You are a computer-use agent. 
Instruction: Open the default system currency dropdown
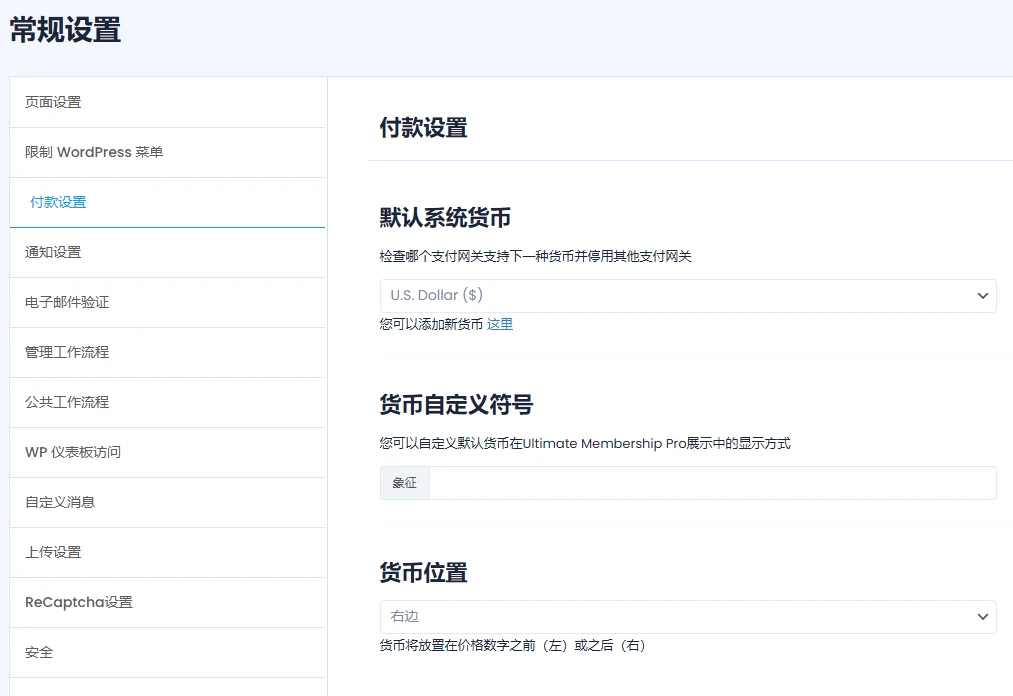[x=687, y=295]
